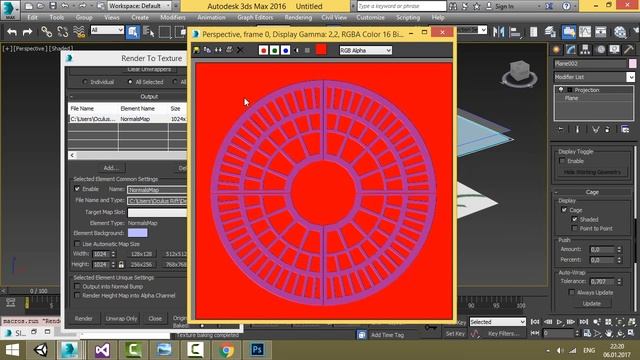Image resolution: width=640 pixels, height=360 pixels.
Task: Open the Graph Editors menu
Action: (x=255, y=18)
